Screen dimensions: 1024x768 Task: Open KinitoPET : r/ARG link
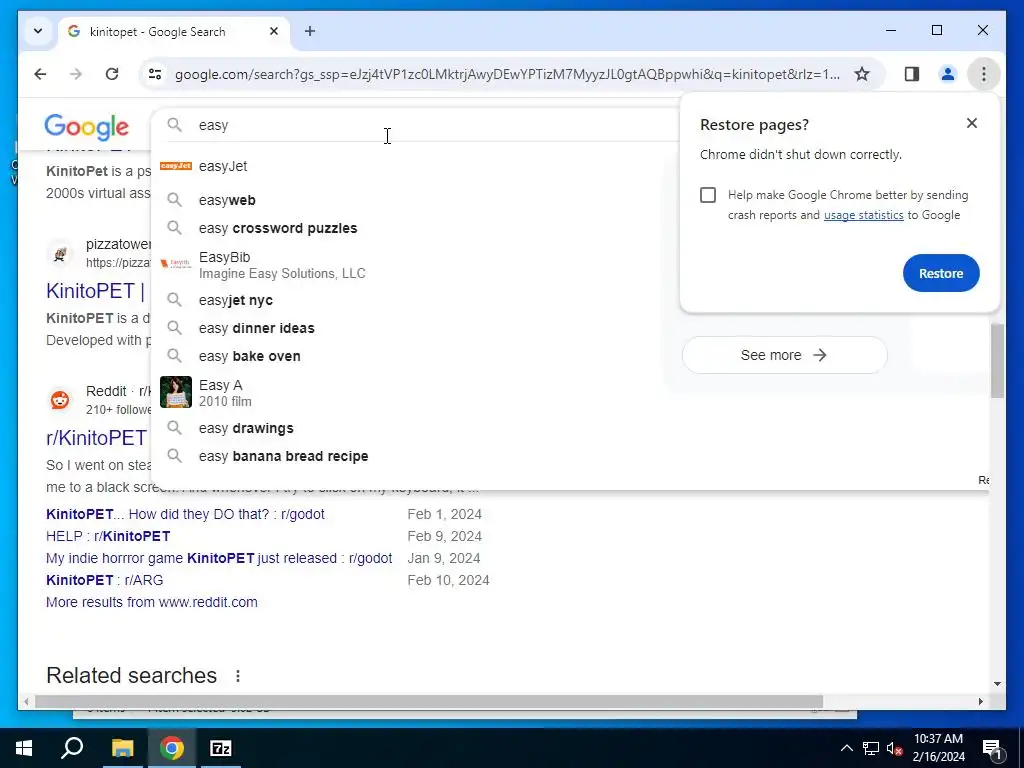click(x=104, y=580)
